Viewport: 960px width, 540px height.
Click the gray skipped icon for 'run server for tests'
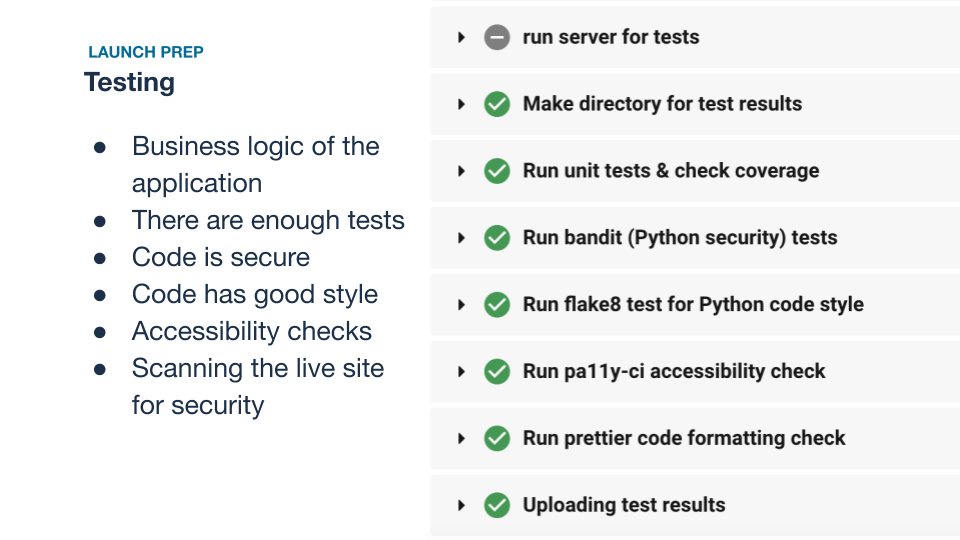coord(497,37)
